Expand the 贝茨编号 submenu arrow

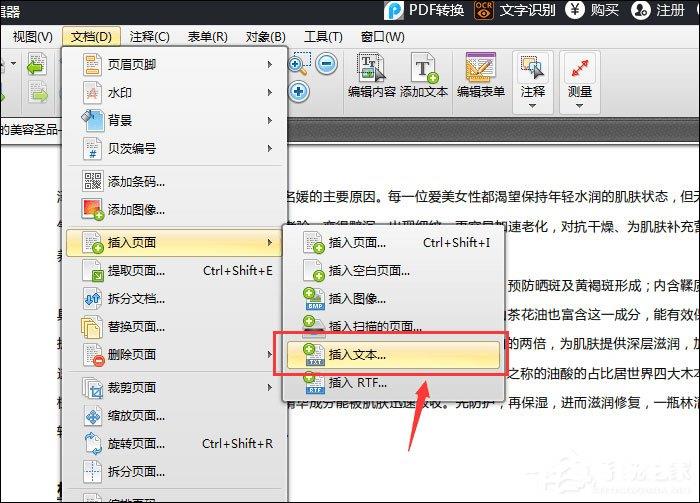(270, 149)
